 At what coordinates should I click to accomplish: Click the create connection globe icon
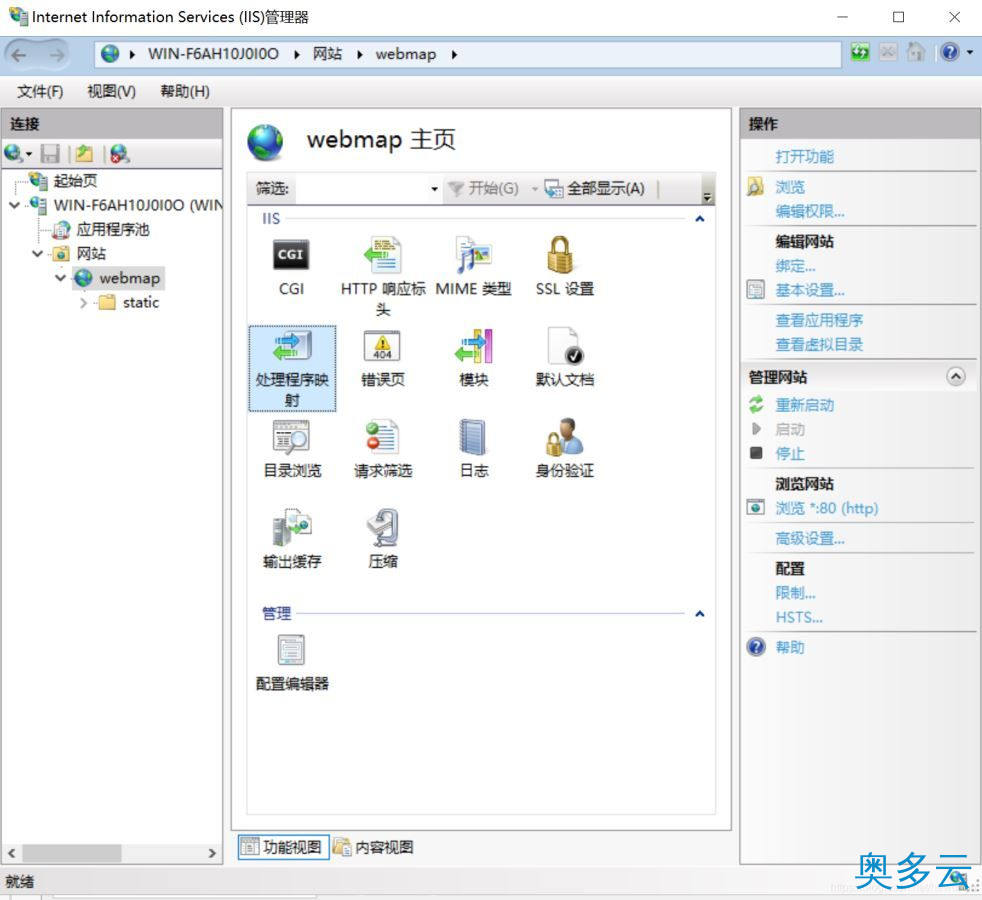pos(13,153)
